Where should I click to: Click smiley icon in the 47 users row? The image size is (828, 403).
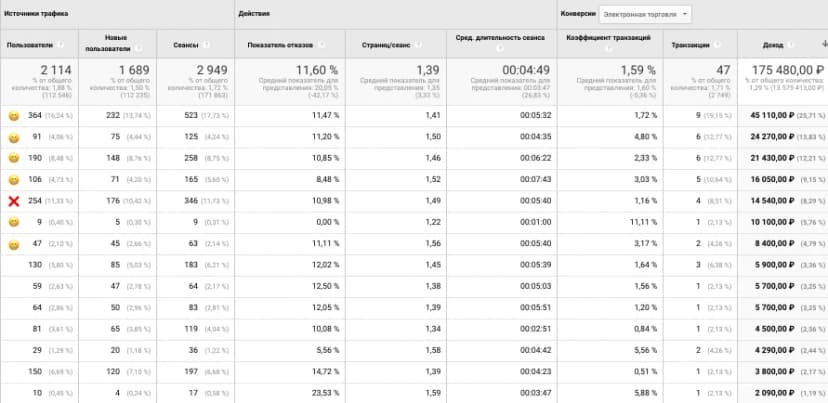click(x=14, y=245)
